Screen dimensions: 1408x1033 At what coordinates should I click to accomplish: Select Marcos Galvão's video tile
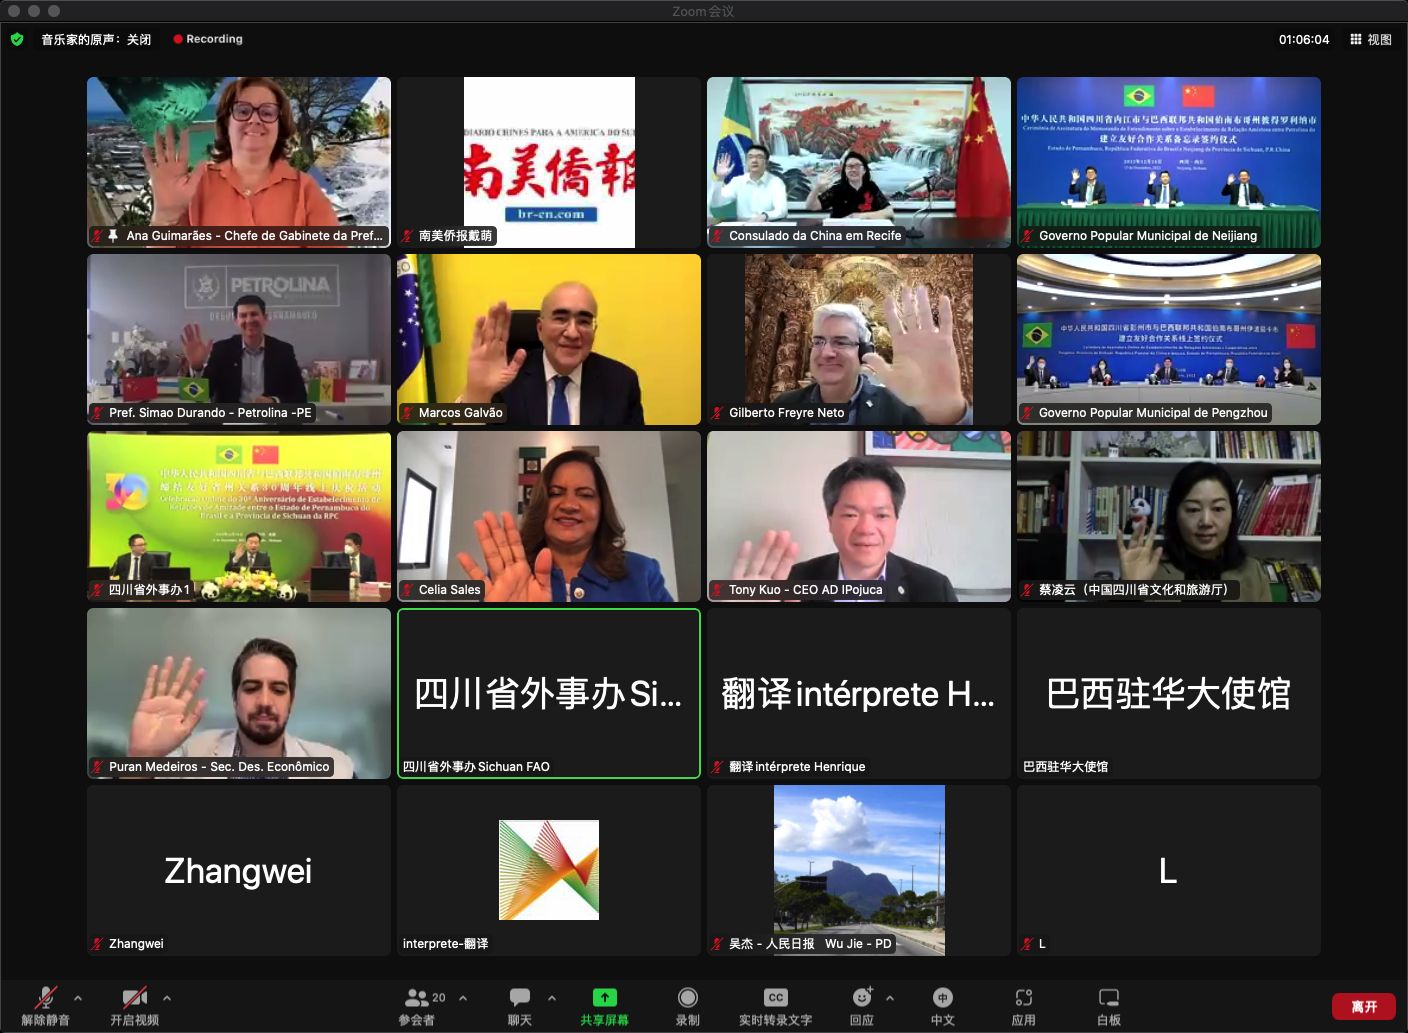549,339
